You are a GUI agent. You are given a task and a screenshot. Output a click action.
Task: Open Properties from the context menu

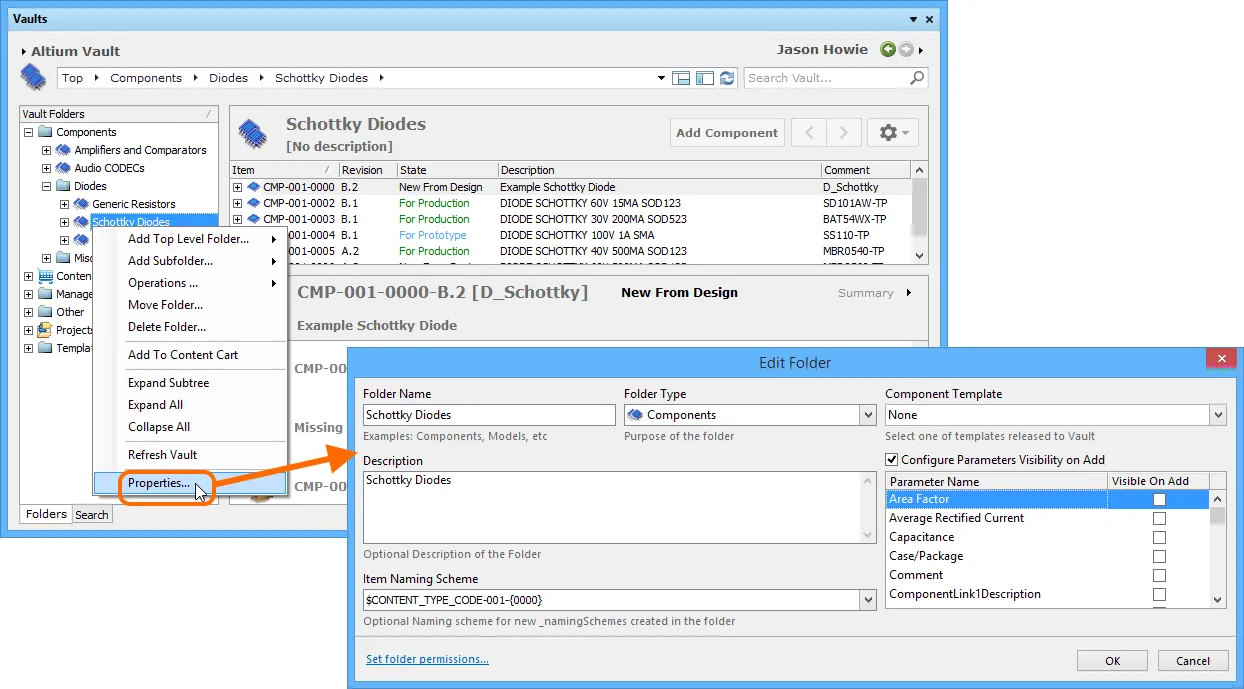[x=189, y=483]
